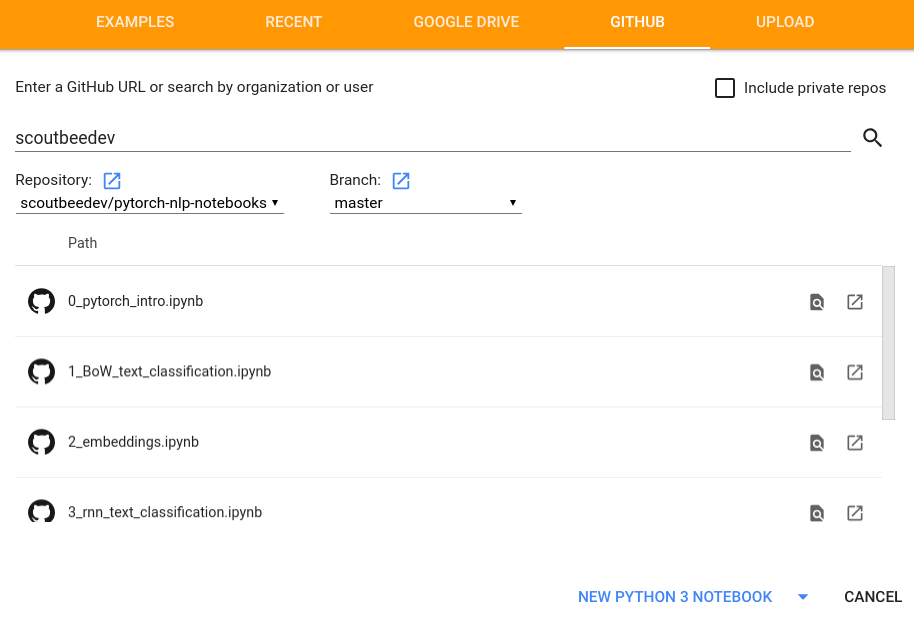Switch to the Examples tab
Image resolution: width=914 pixels, height=617 pixels.
click(x=135, y=22)
